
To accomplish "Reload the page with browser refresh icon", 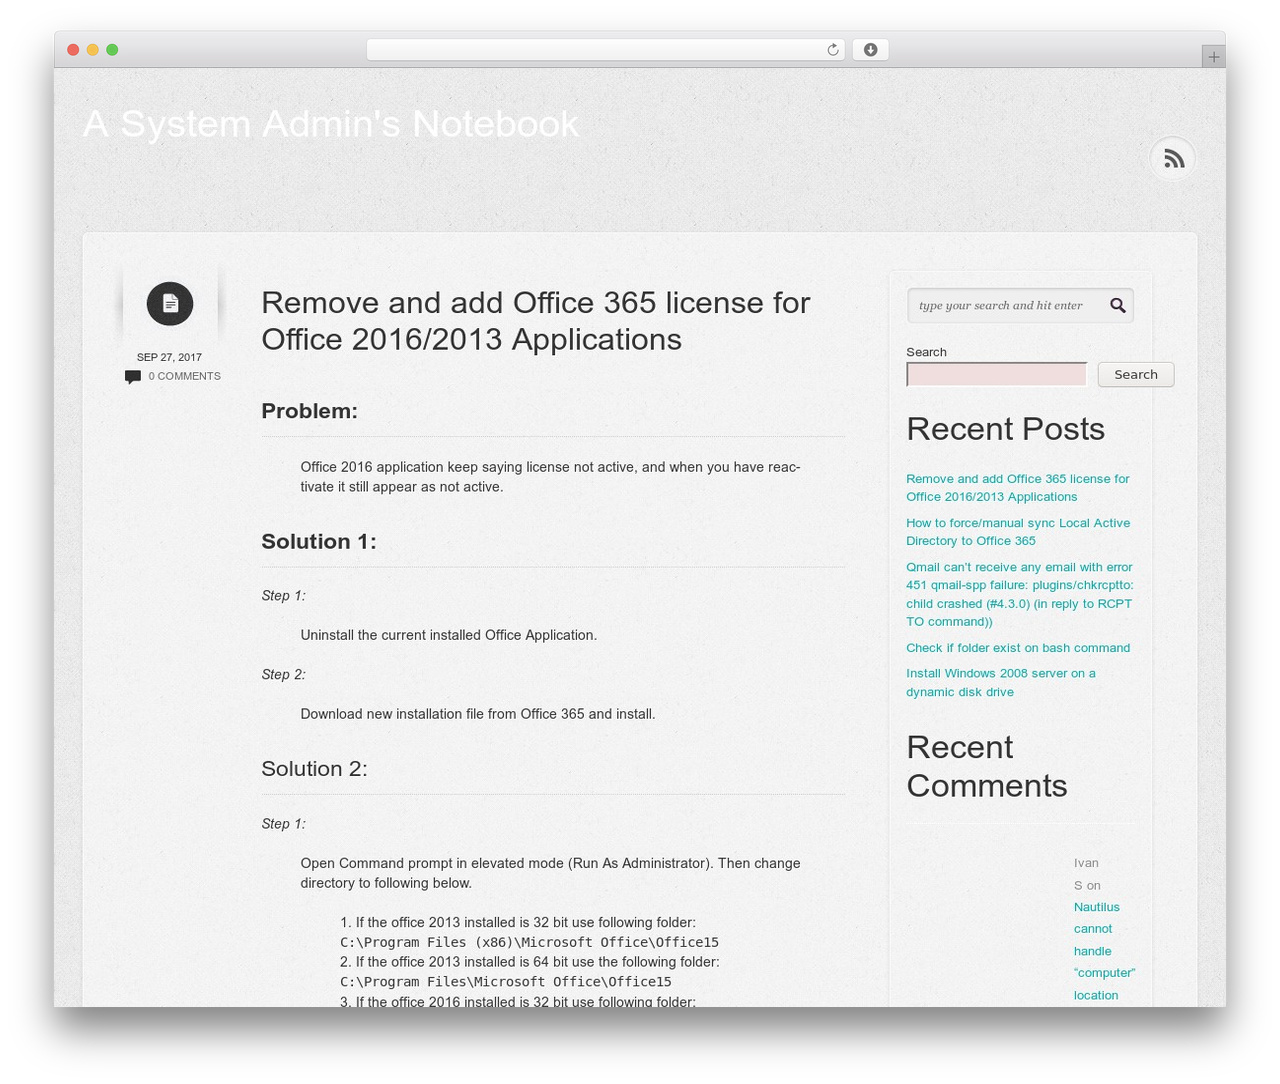I will (832, 50).
